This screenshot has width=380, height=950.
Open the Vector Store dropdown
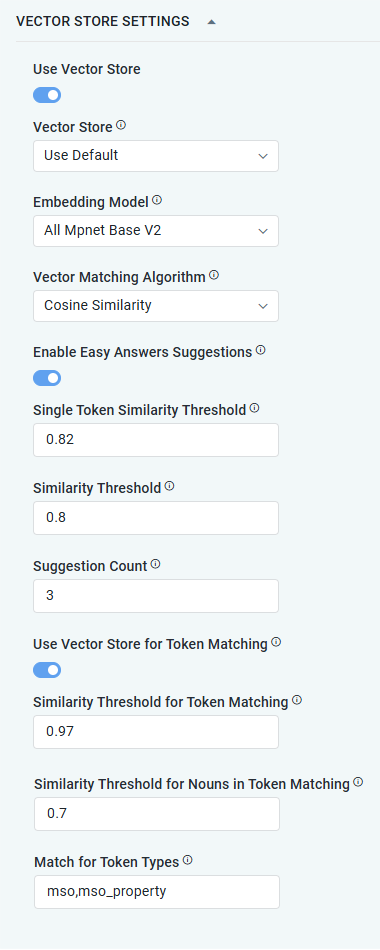click(156, 156)
